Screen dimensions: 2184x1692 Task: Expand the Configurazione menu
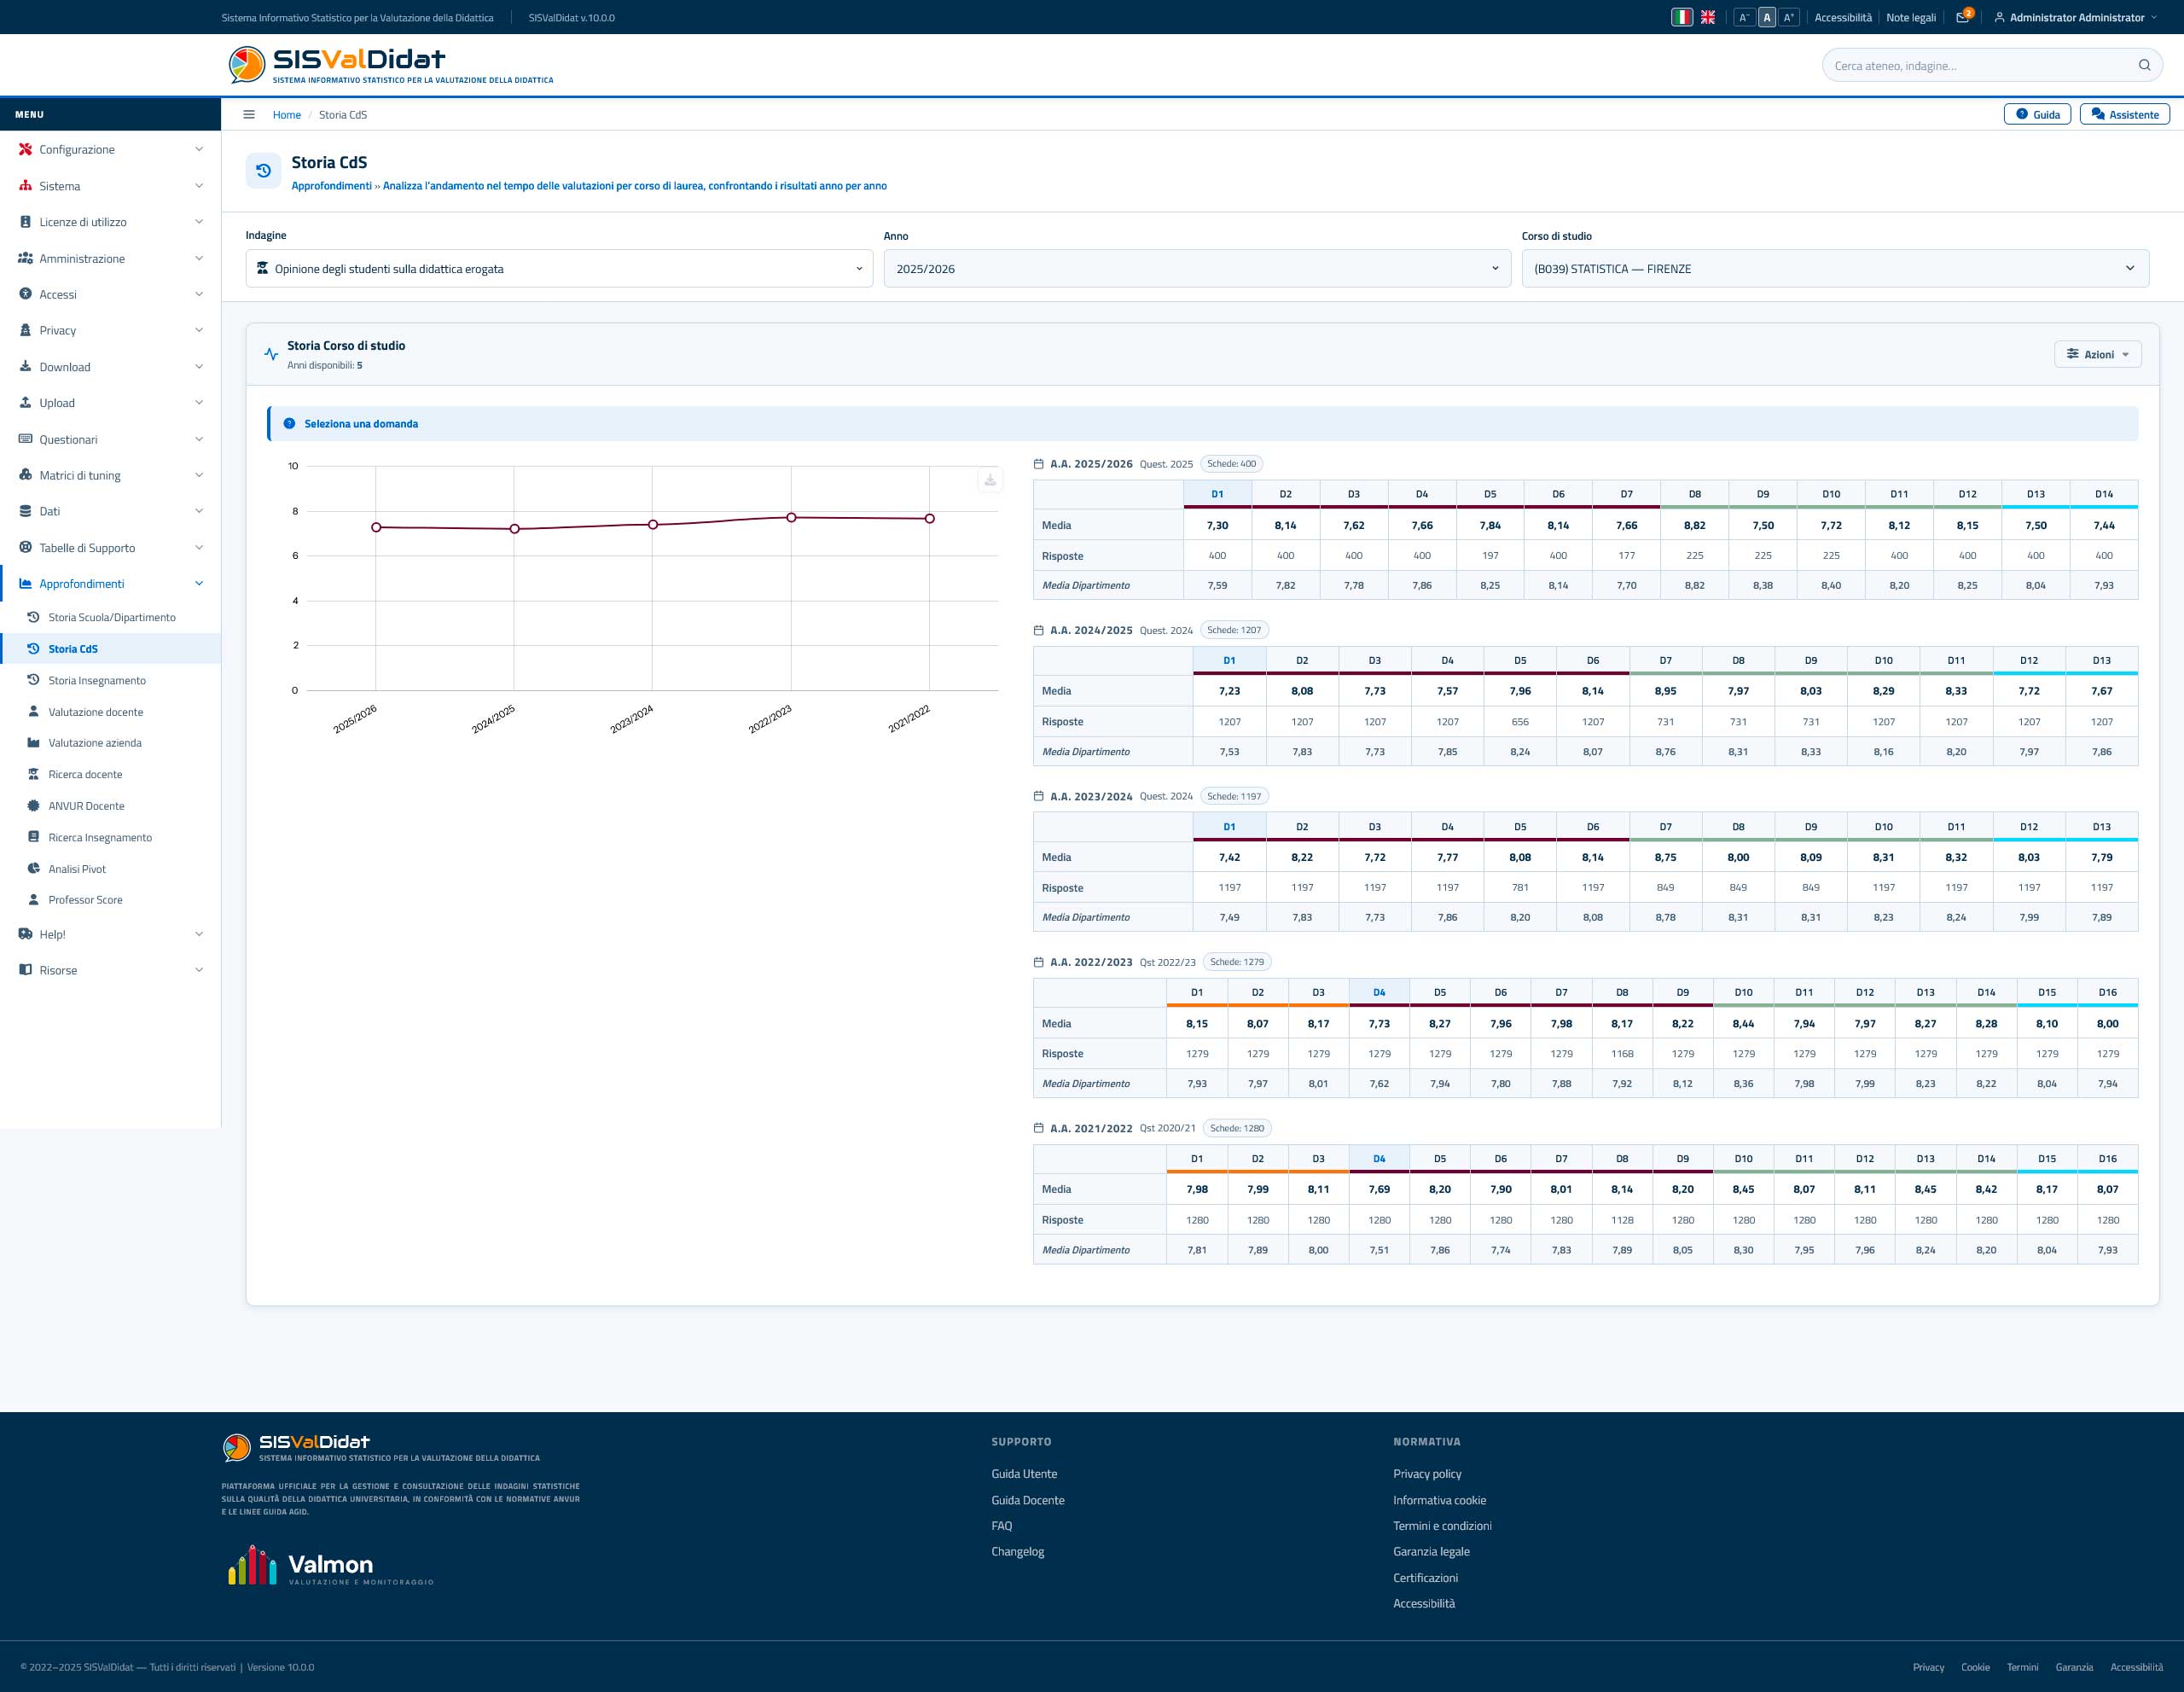(111, 149)
